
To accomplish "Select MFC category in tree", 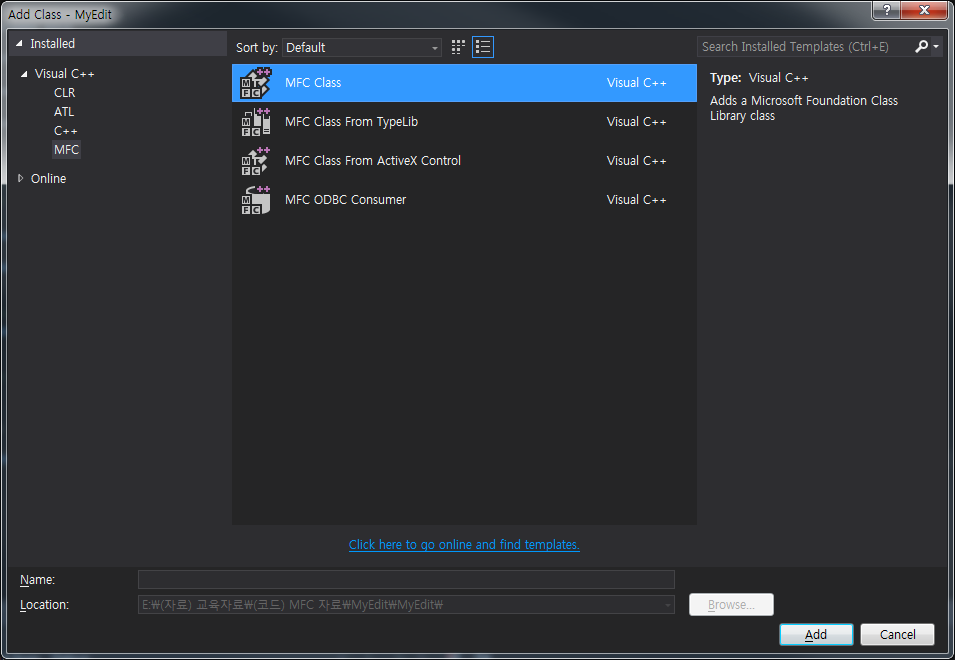I will click(66, 149).
